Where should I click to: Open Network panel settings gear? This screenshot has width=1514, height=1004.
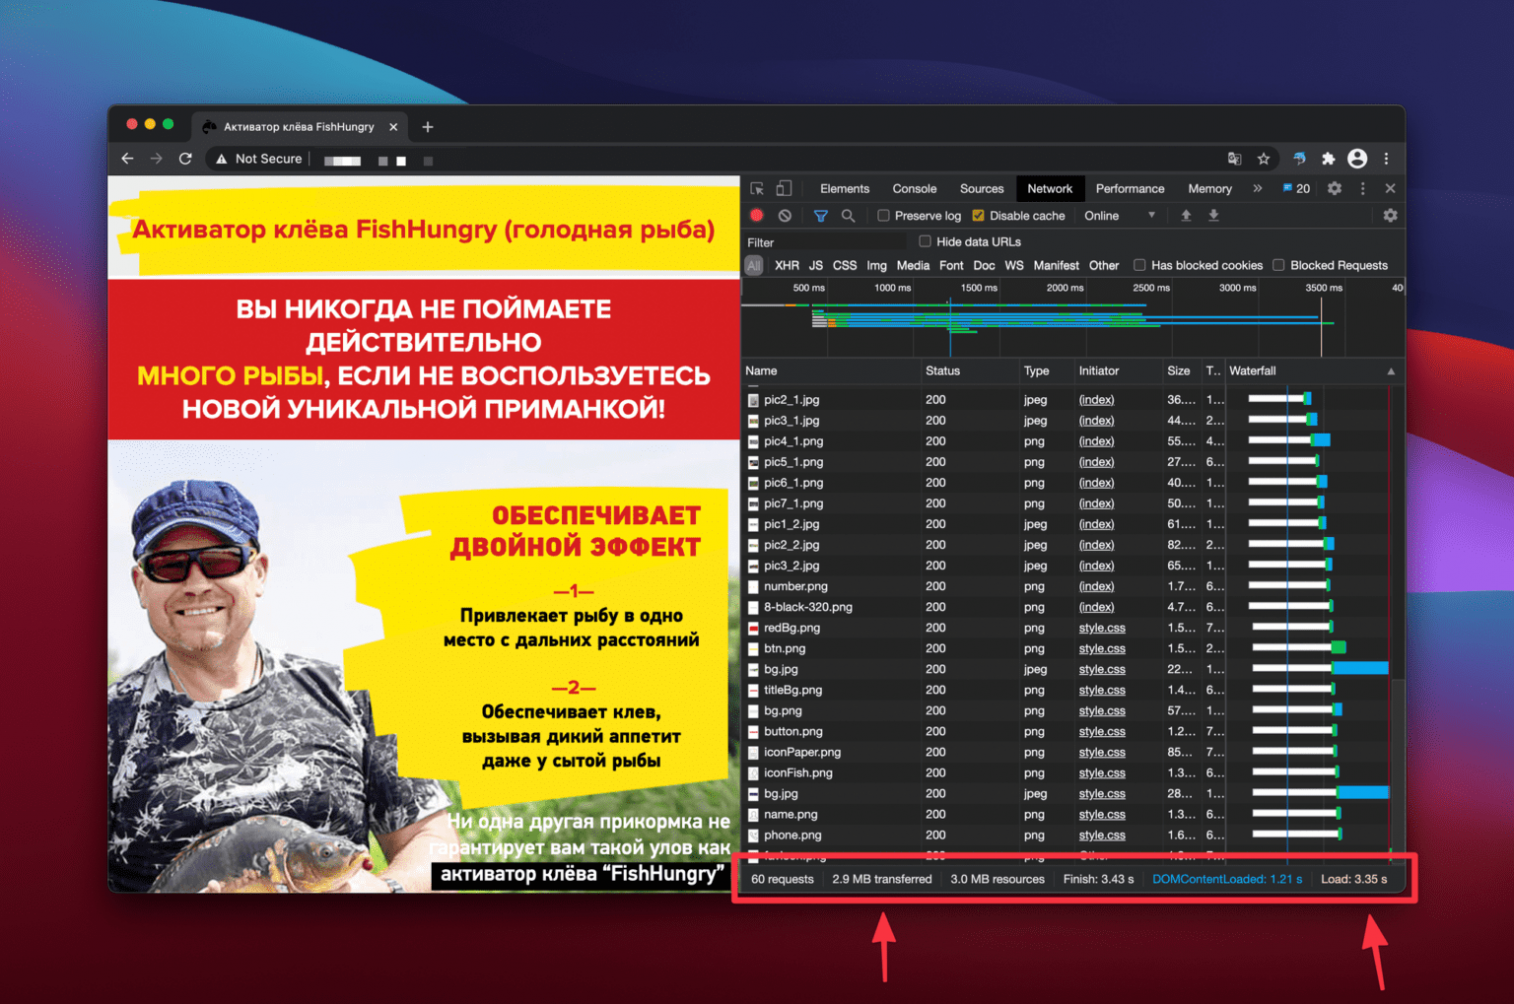(x=1390, y=215)
